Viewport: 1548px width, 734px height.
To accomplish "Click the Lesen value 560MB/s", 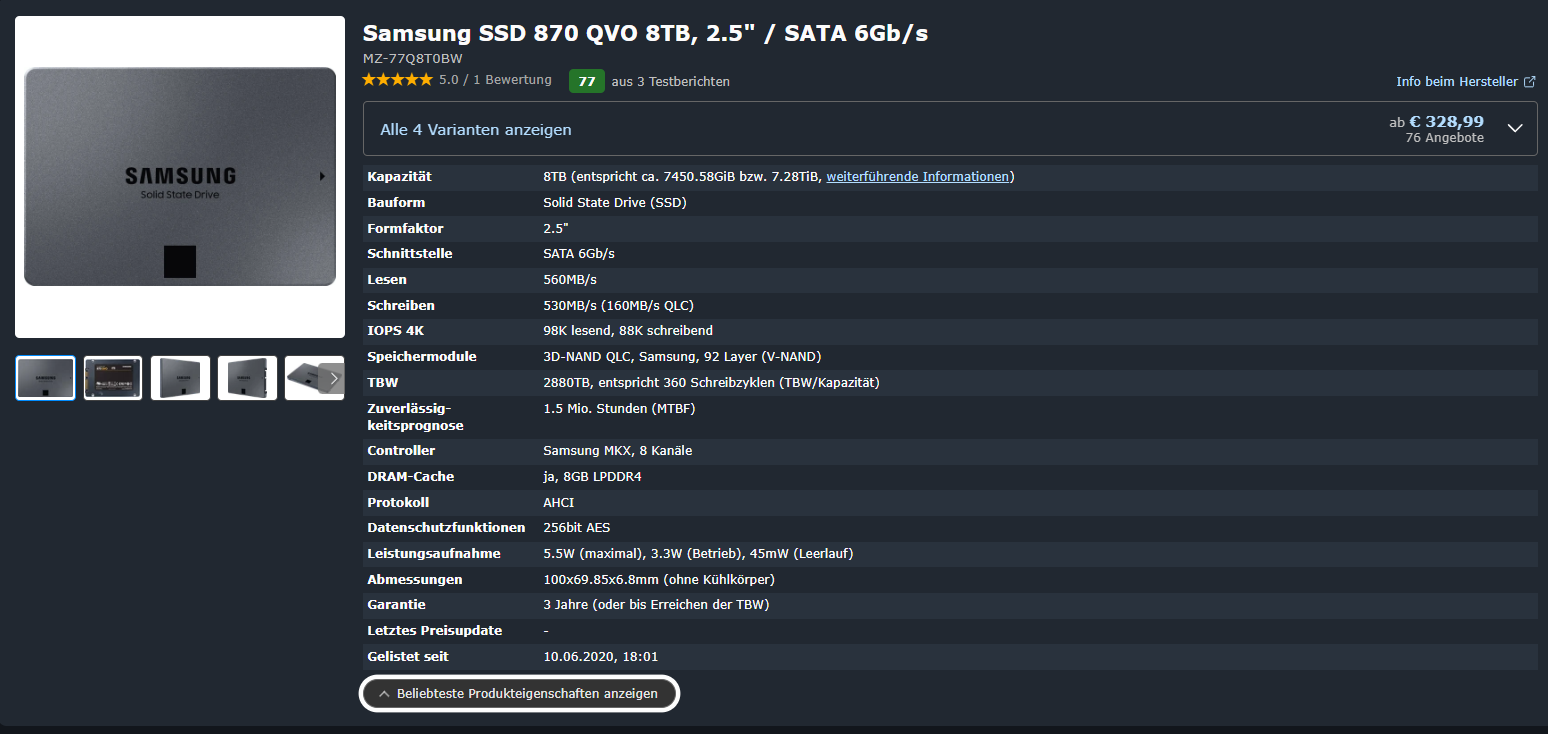I will [x=570, y=280].
